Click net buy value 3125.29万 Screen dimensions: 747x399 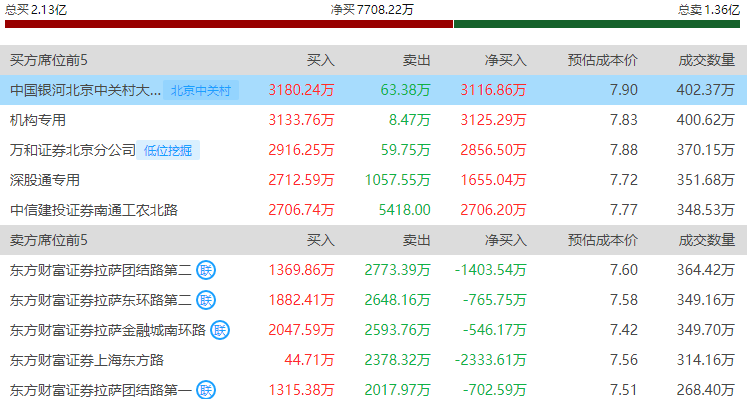pos(493,120)
